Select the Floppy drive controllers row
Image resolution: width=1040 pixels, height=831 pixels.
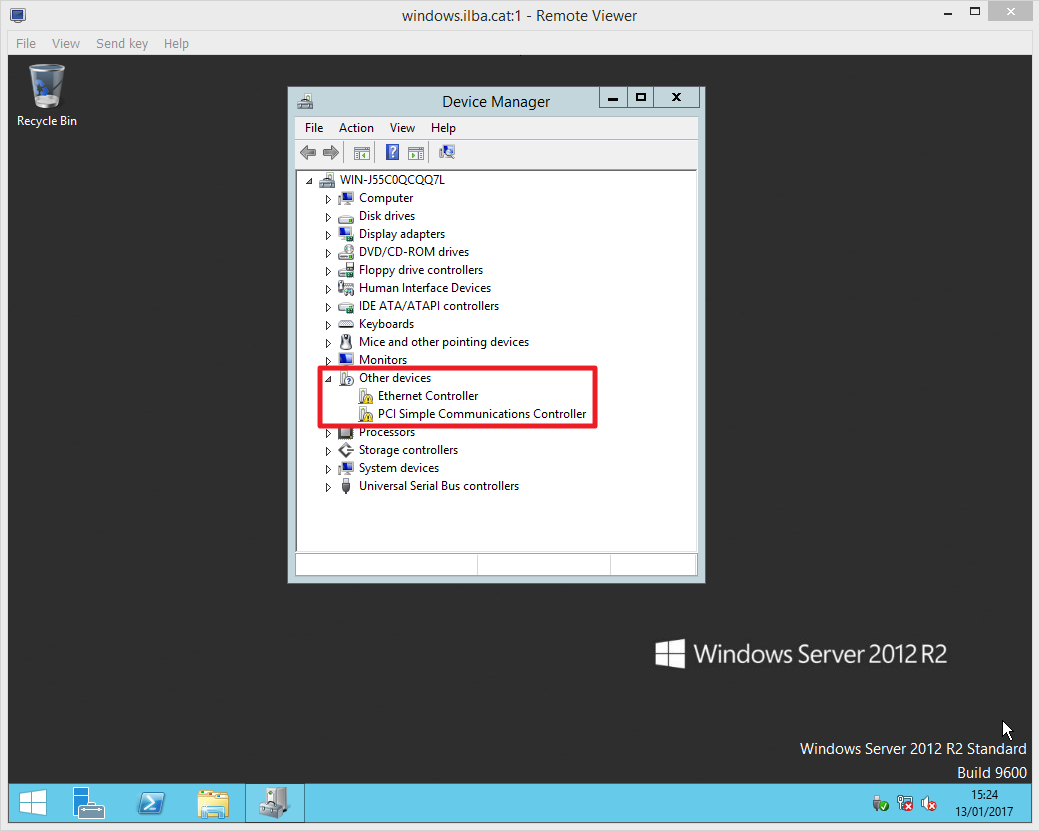pos(421,270)
